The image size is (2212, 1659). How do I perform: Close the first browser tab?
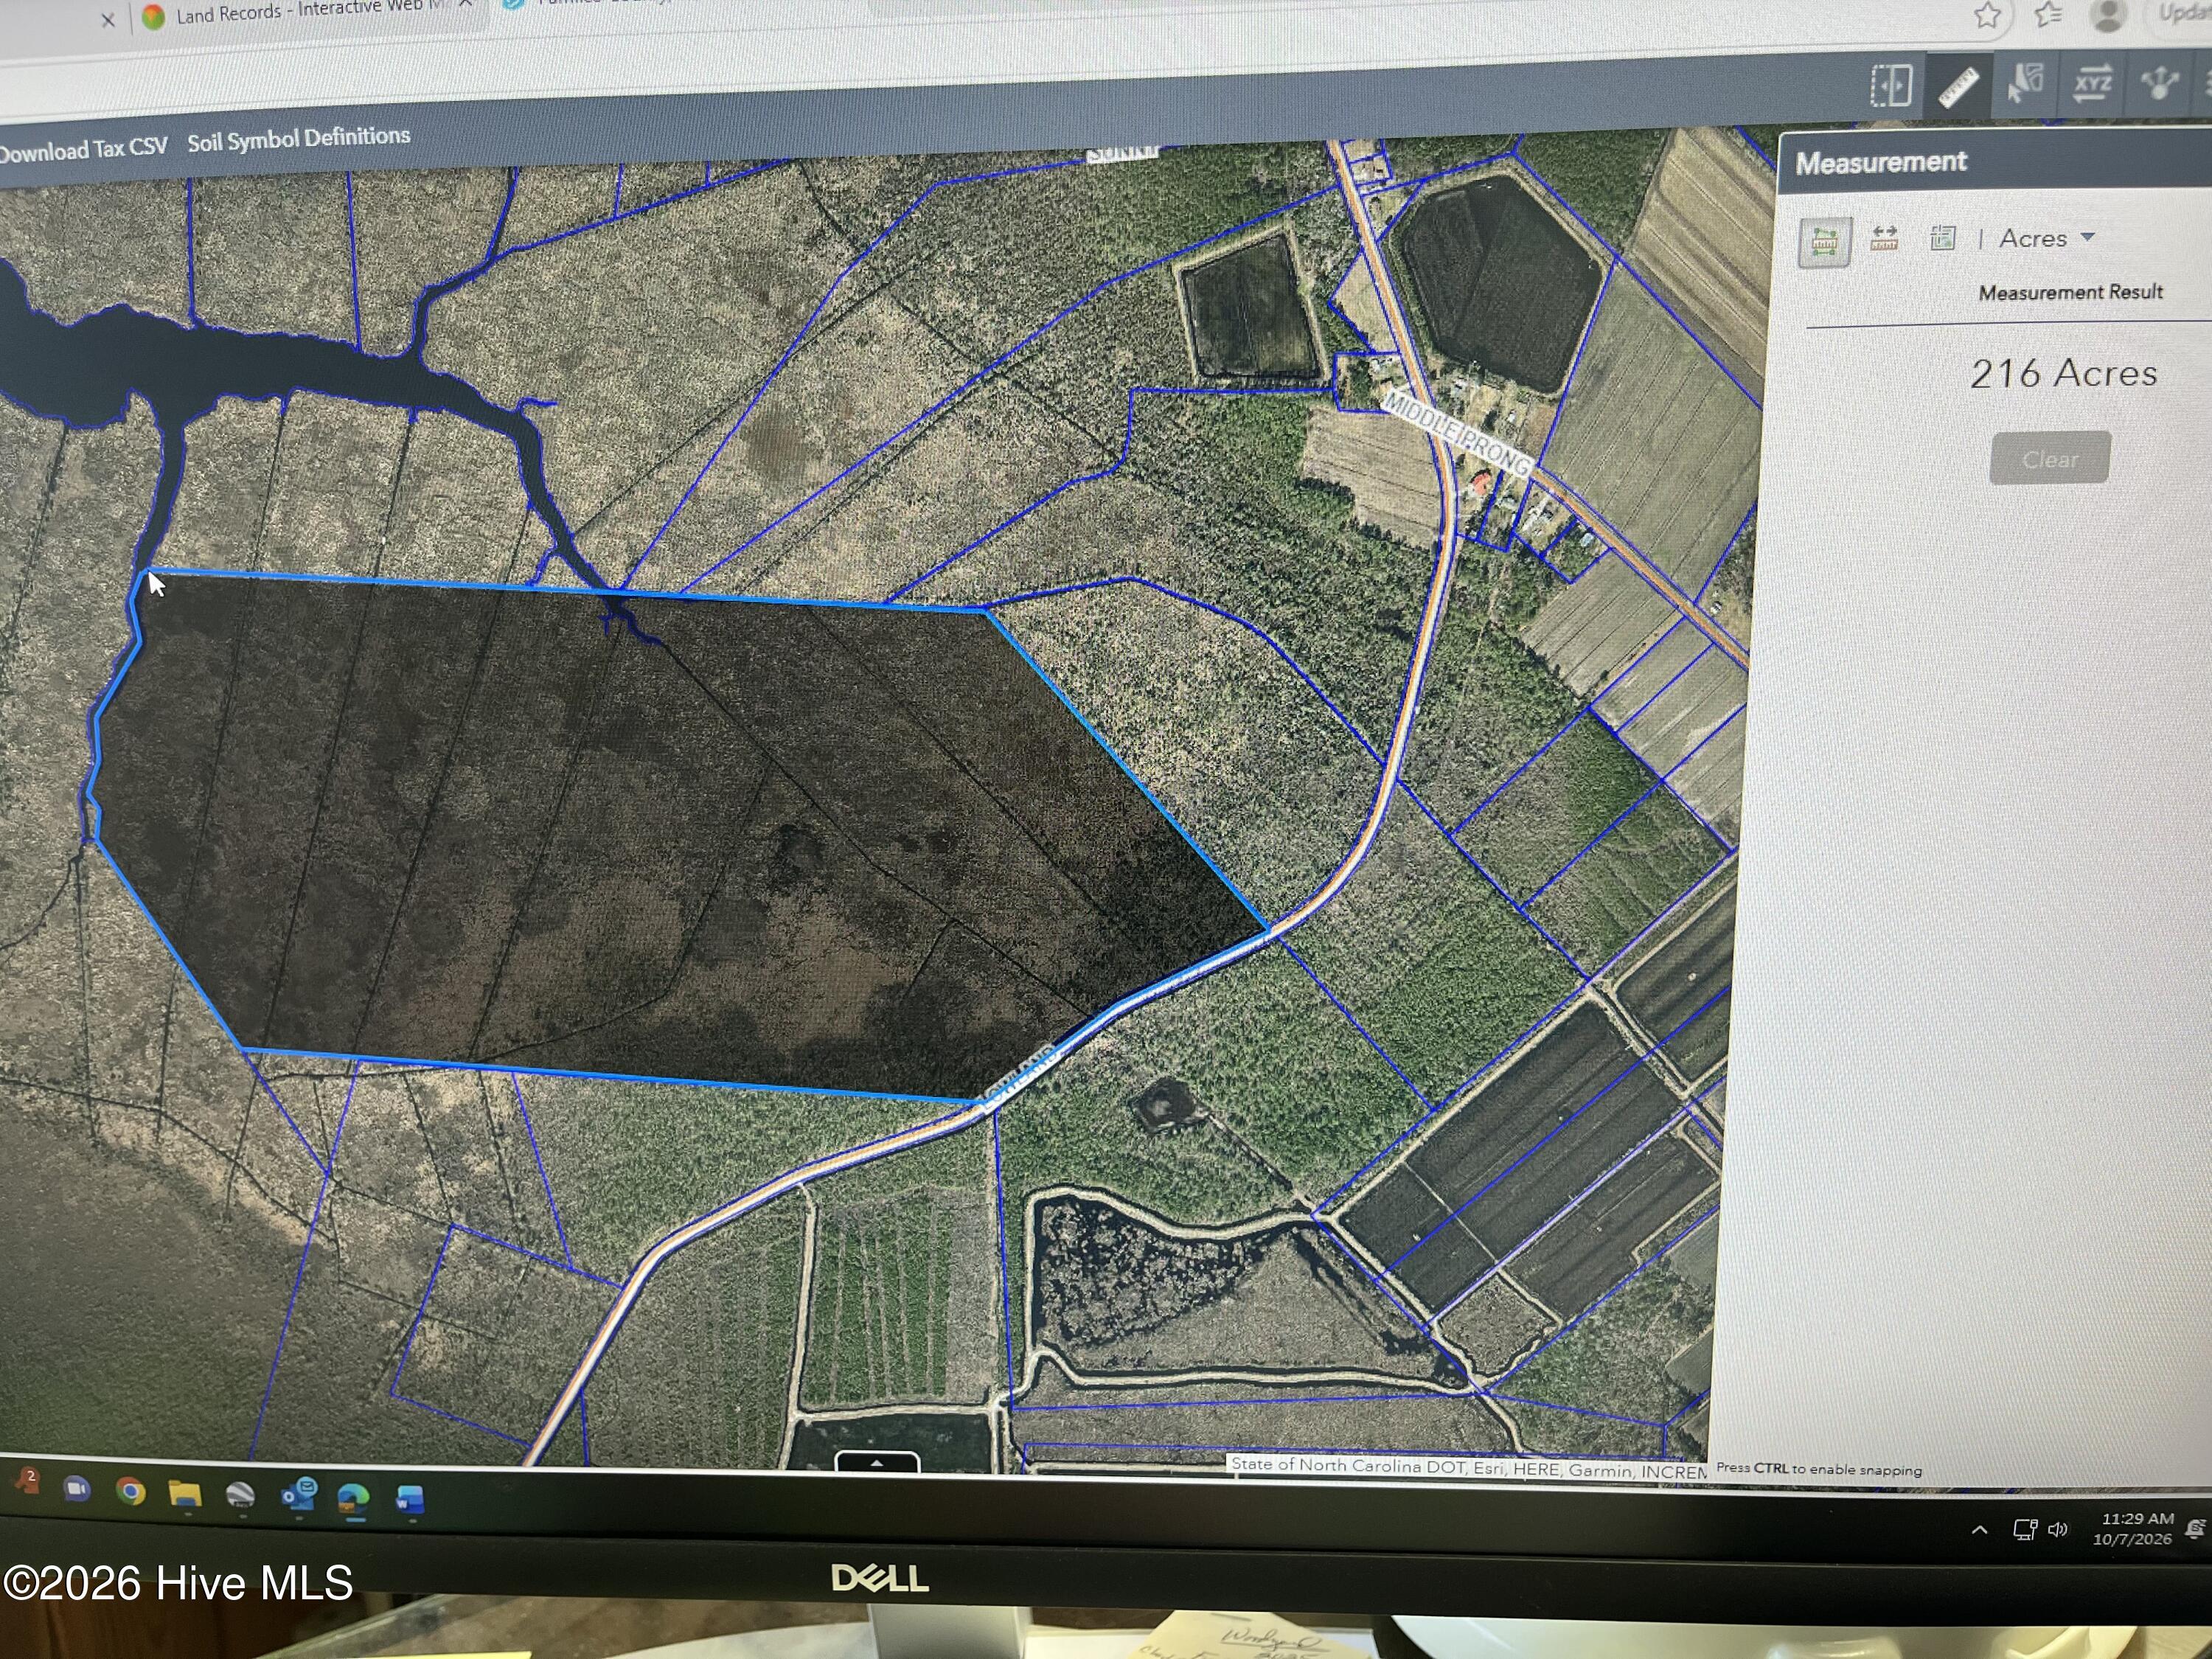(x=108, y=19)
